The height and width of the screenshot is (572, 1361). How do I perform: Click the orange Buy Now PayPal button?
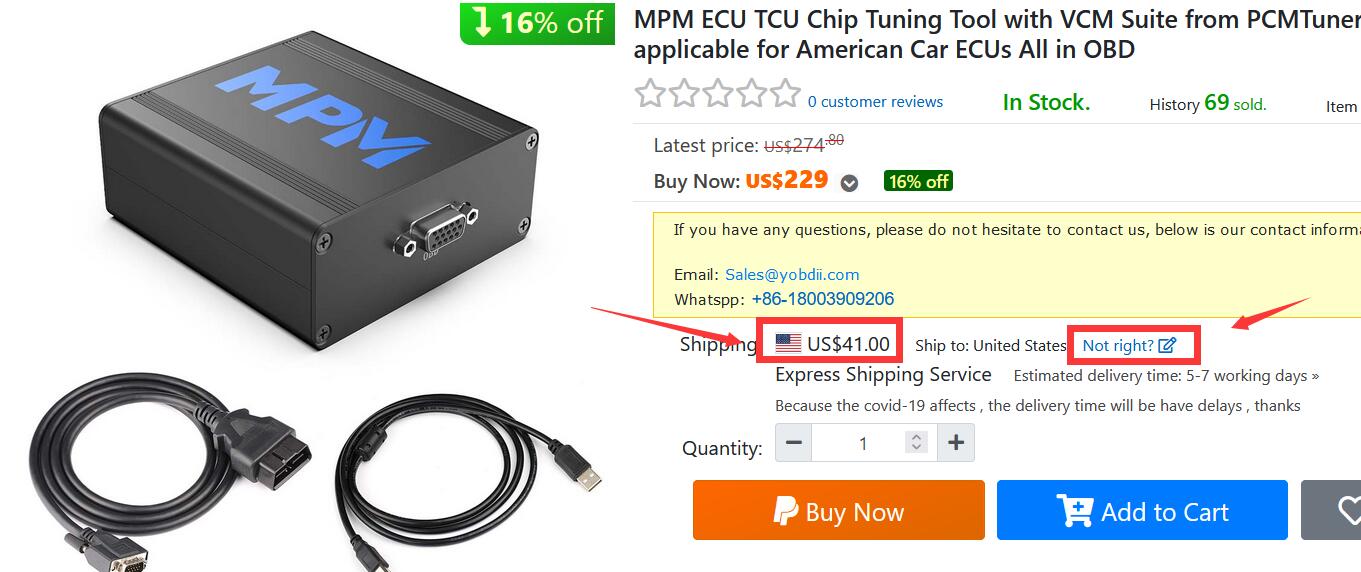pos(839,510)
